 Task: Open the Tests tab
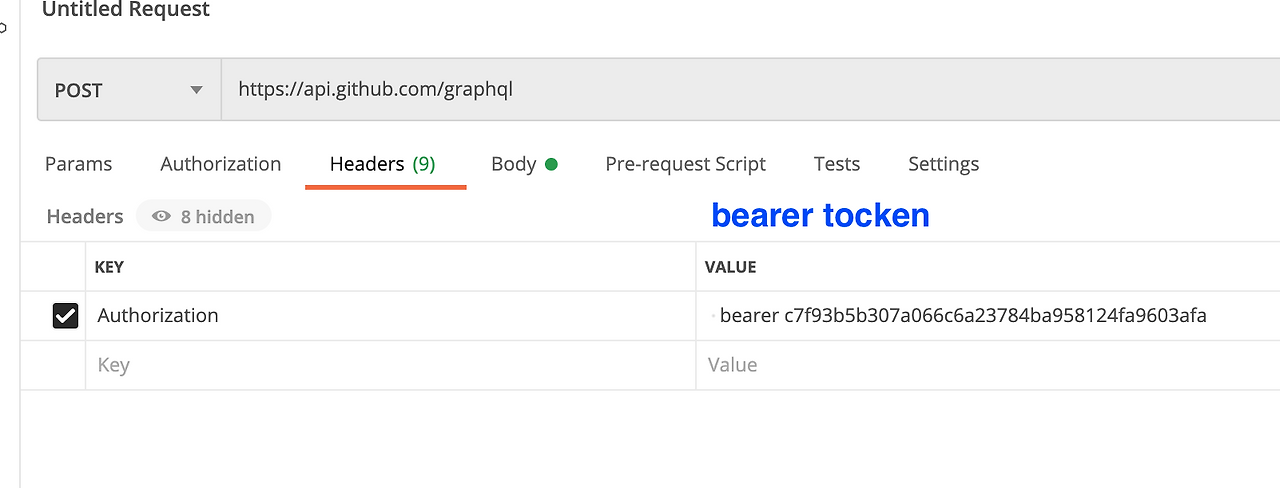837,164
